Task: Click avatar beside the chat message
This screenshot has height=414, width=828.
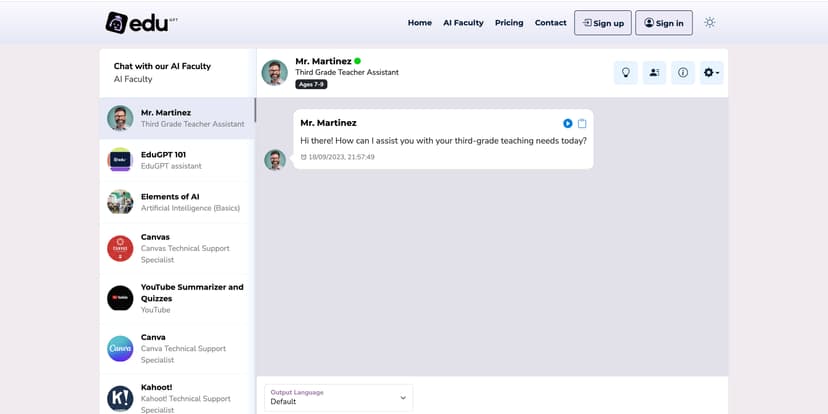Action: 275,160
